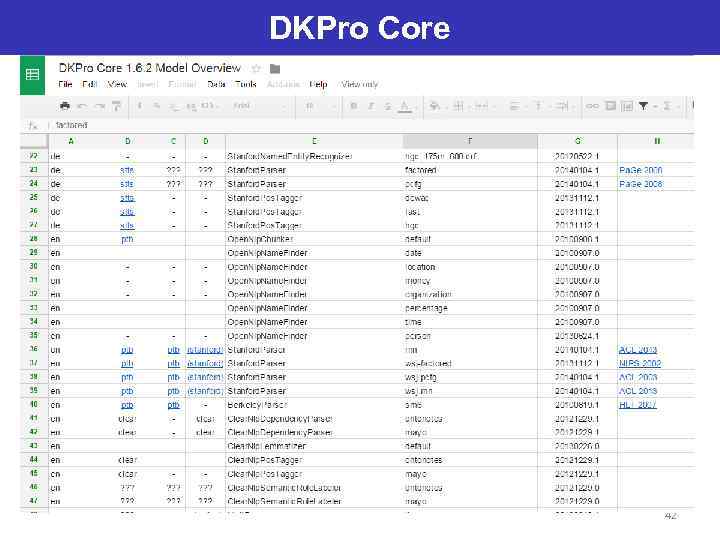Select the 'StanfordNamedEntityRecognizer' cell

pyautogui.click(x=314, y=157)
